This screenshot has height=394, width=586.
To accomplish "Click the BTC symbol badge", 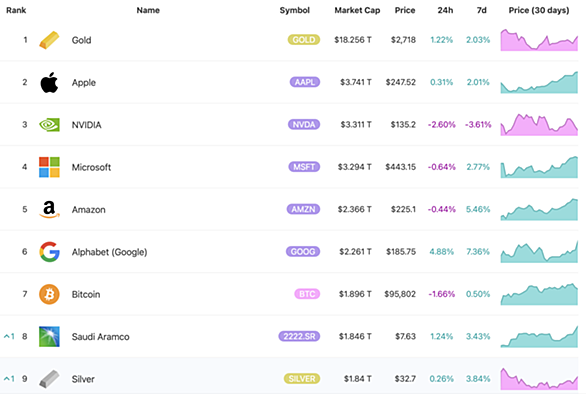I will [x=307, y=294].
